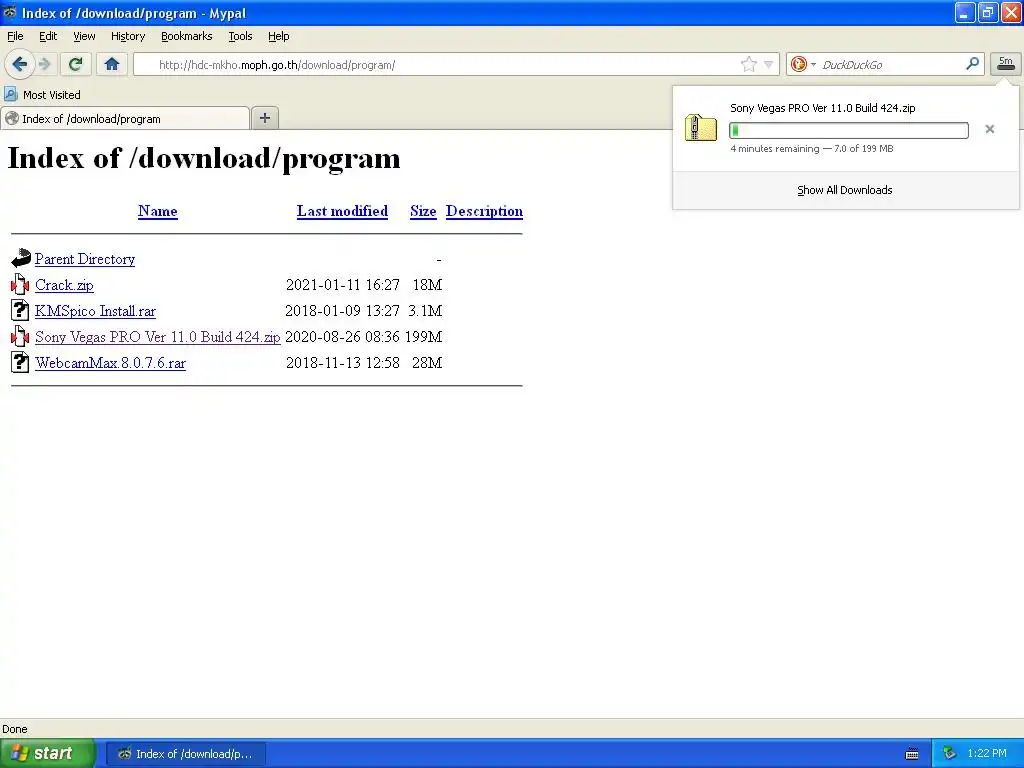1024x768 pixels.
Task: Click the zip file icon in downloads panel
Action: pyautogui.click(x=700, y=127)
